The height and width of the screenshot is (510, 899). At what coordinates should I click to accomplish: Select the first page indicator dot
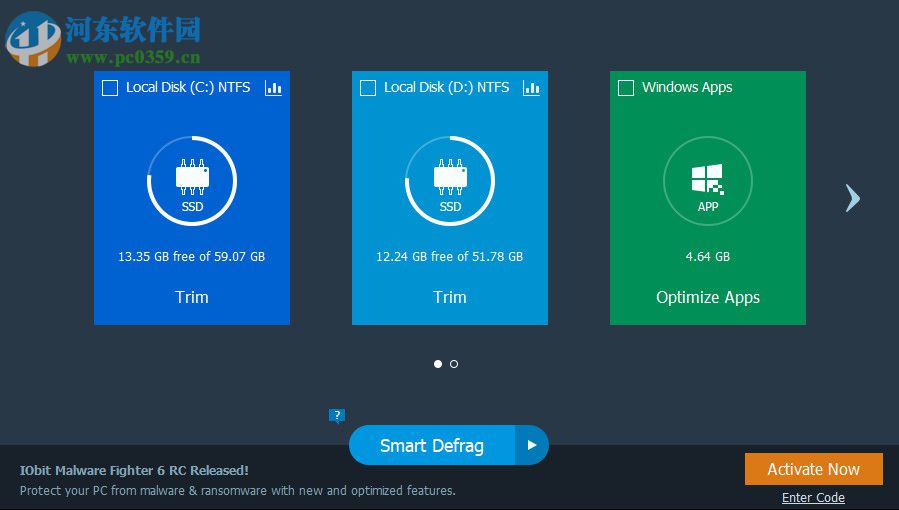click(x=438, y=364)
